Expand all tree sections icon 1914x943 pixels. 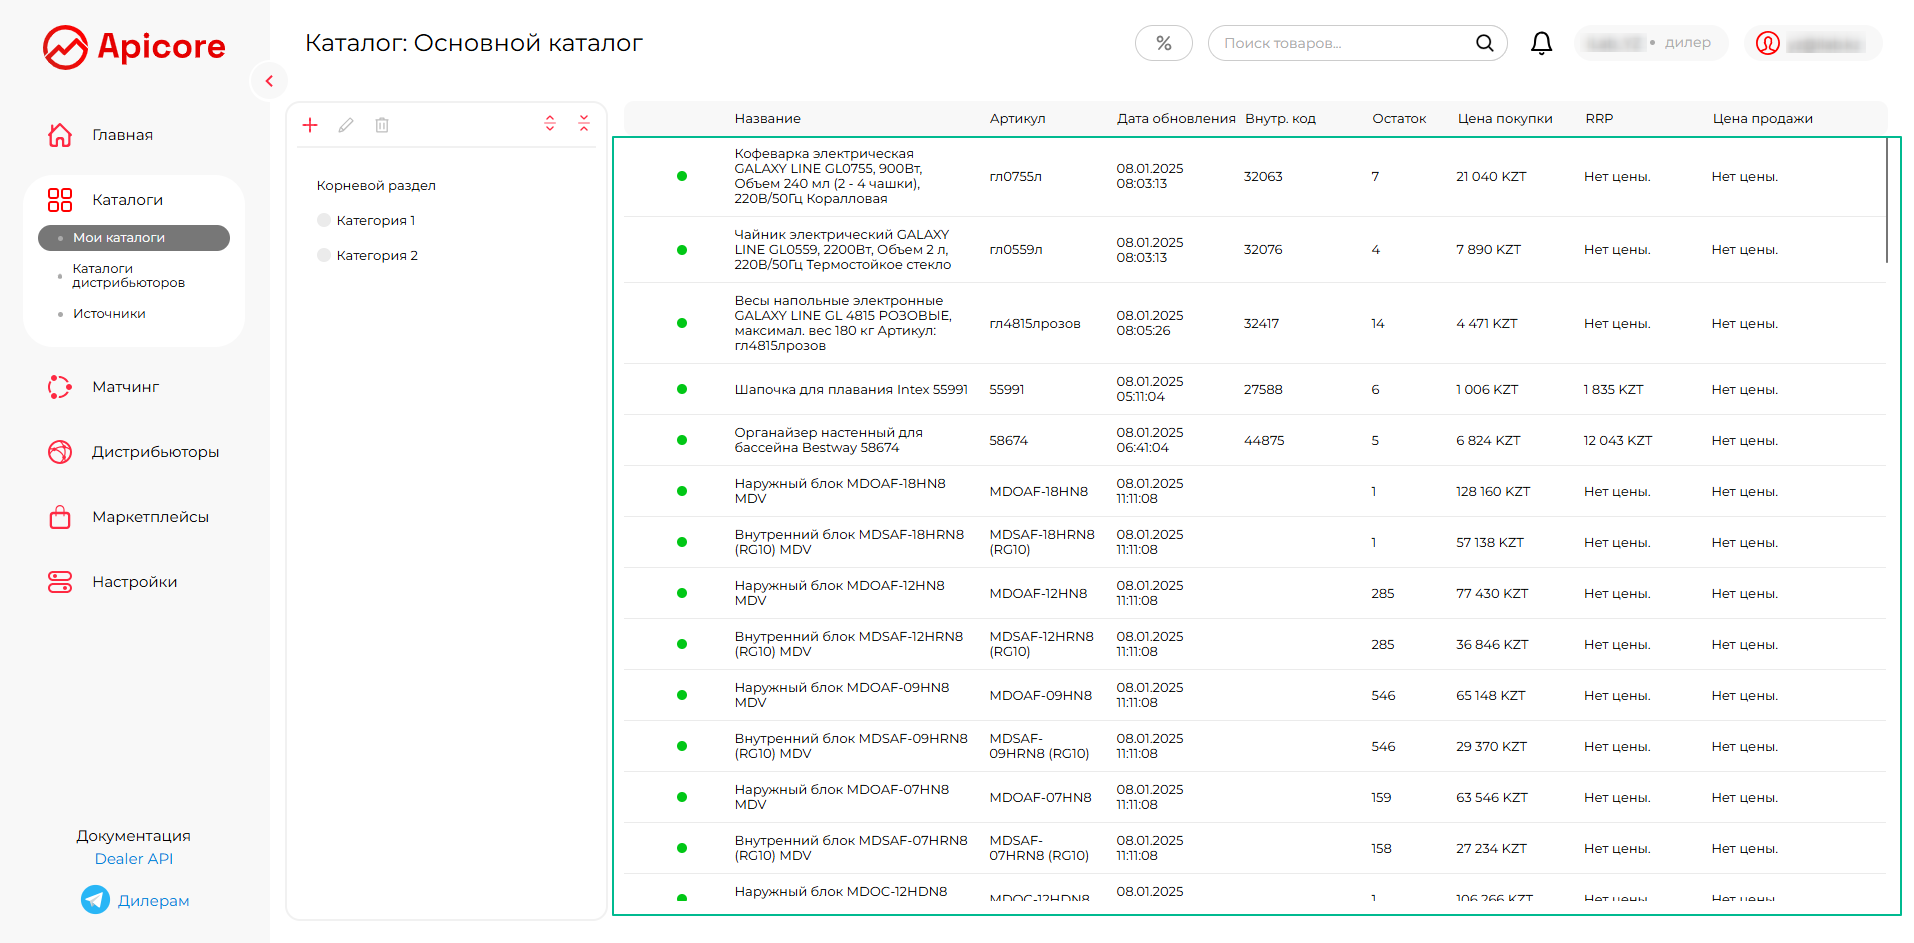tap(550, 123)
